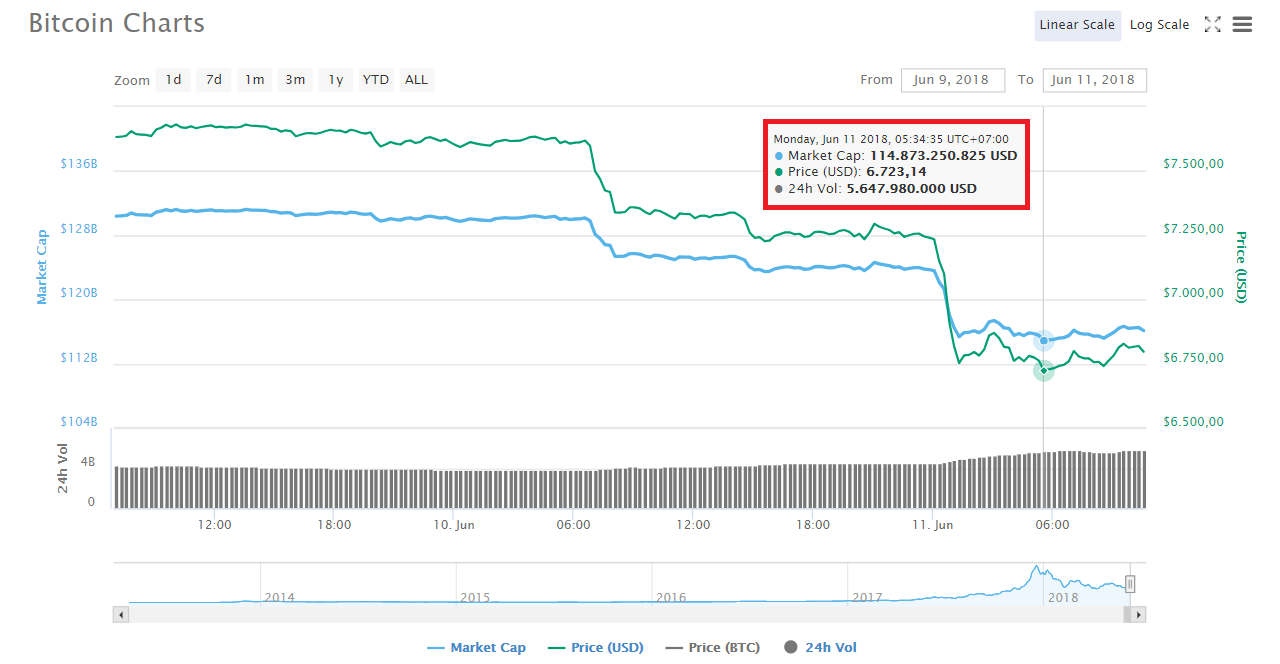Show the Price (BTC) legend series
Screen dimensions: 1280x664
click(712, 648)
